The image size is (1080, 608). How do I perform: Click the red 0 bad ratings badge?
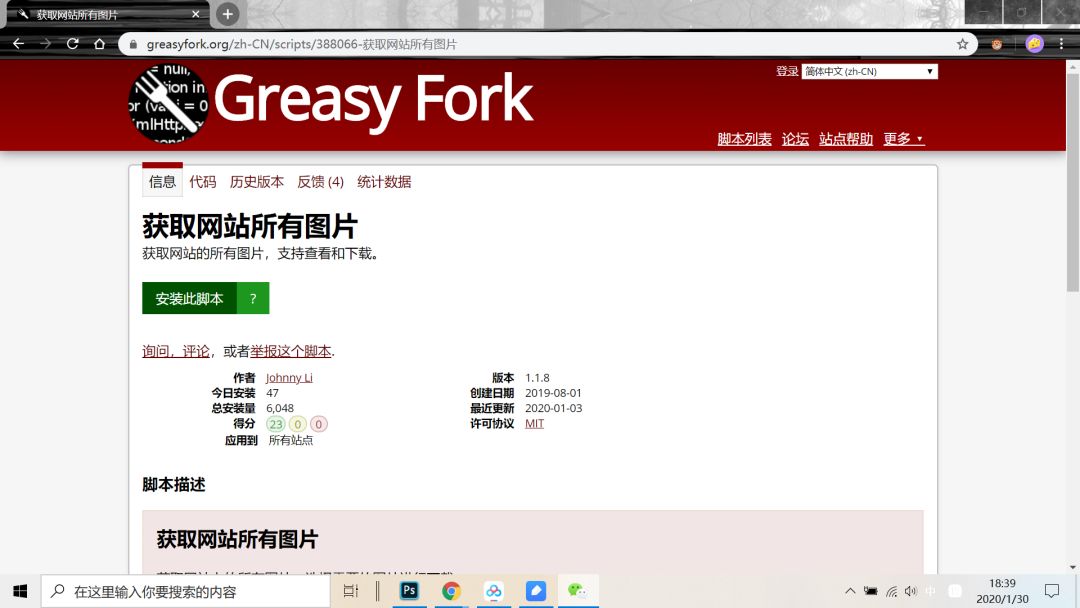tap(318, 424)
